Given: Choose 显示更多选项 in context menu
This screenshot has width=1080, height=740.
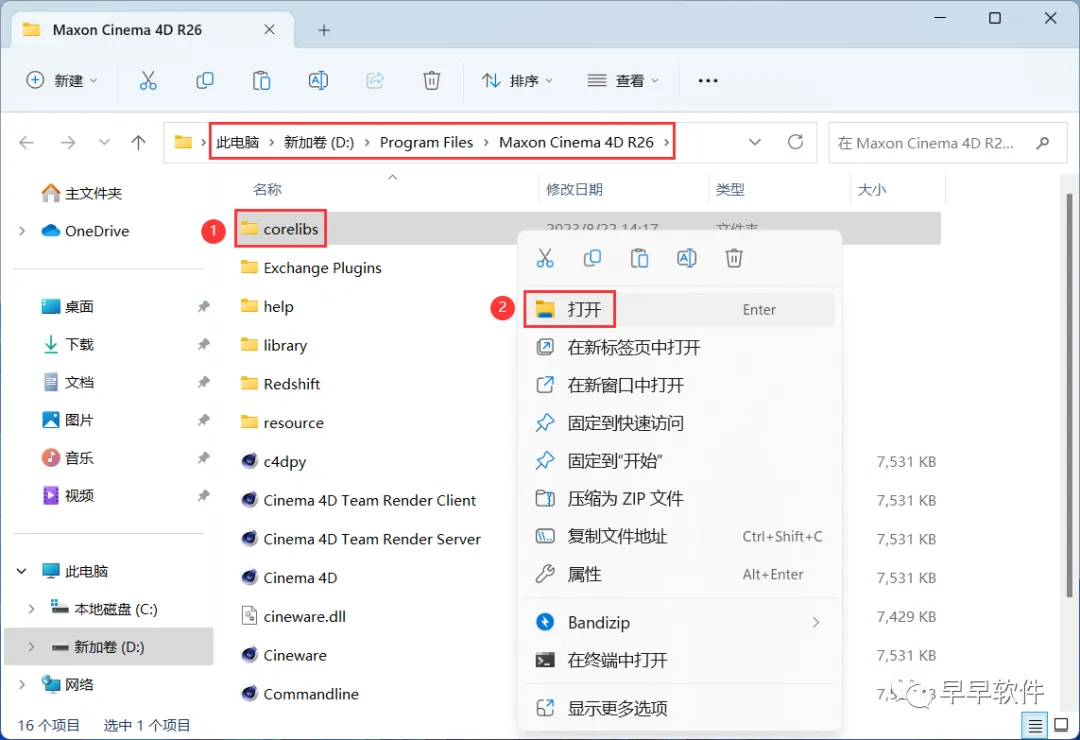Looking at the screenshot, I should pos(679,708).
